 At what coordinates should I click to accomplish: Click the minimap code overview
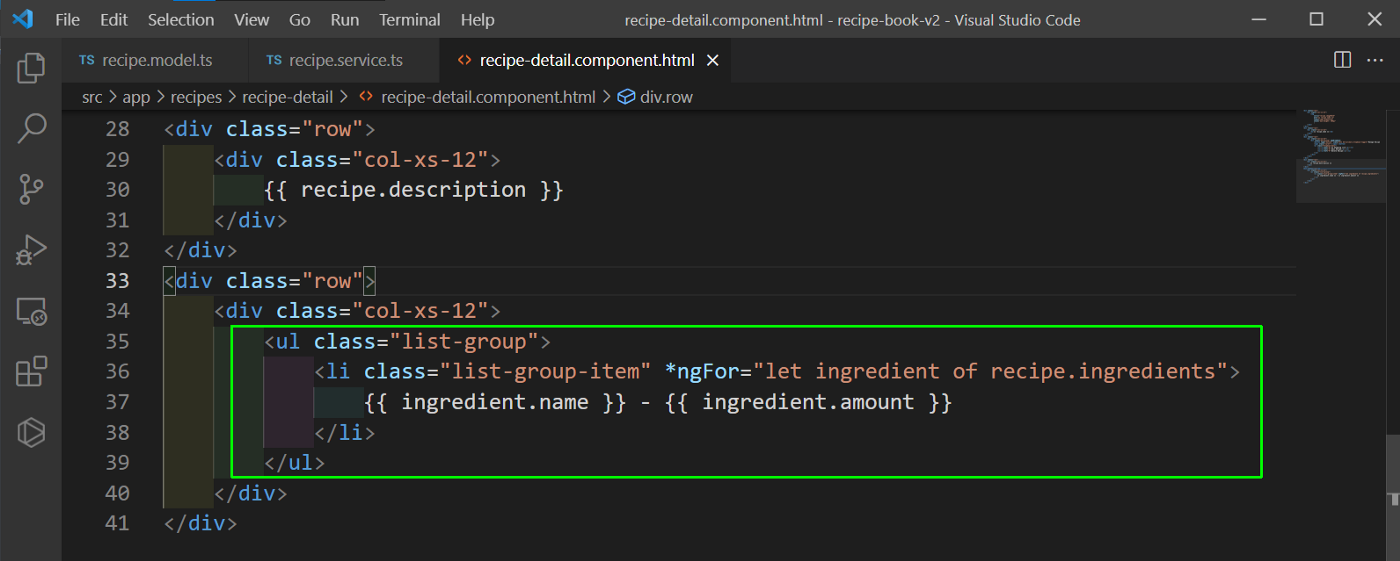pyautogui.click(x=1340, y=155)
